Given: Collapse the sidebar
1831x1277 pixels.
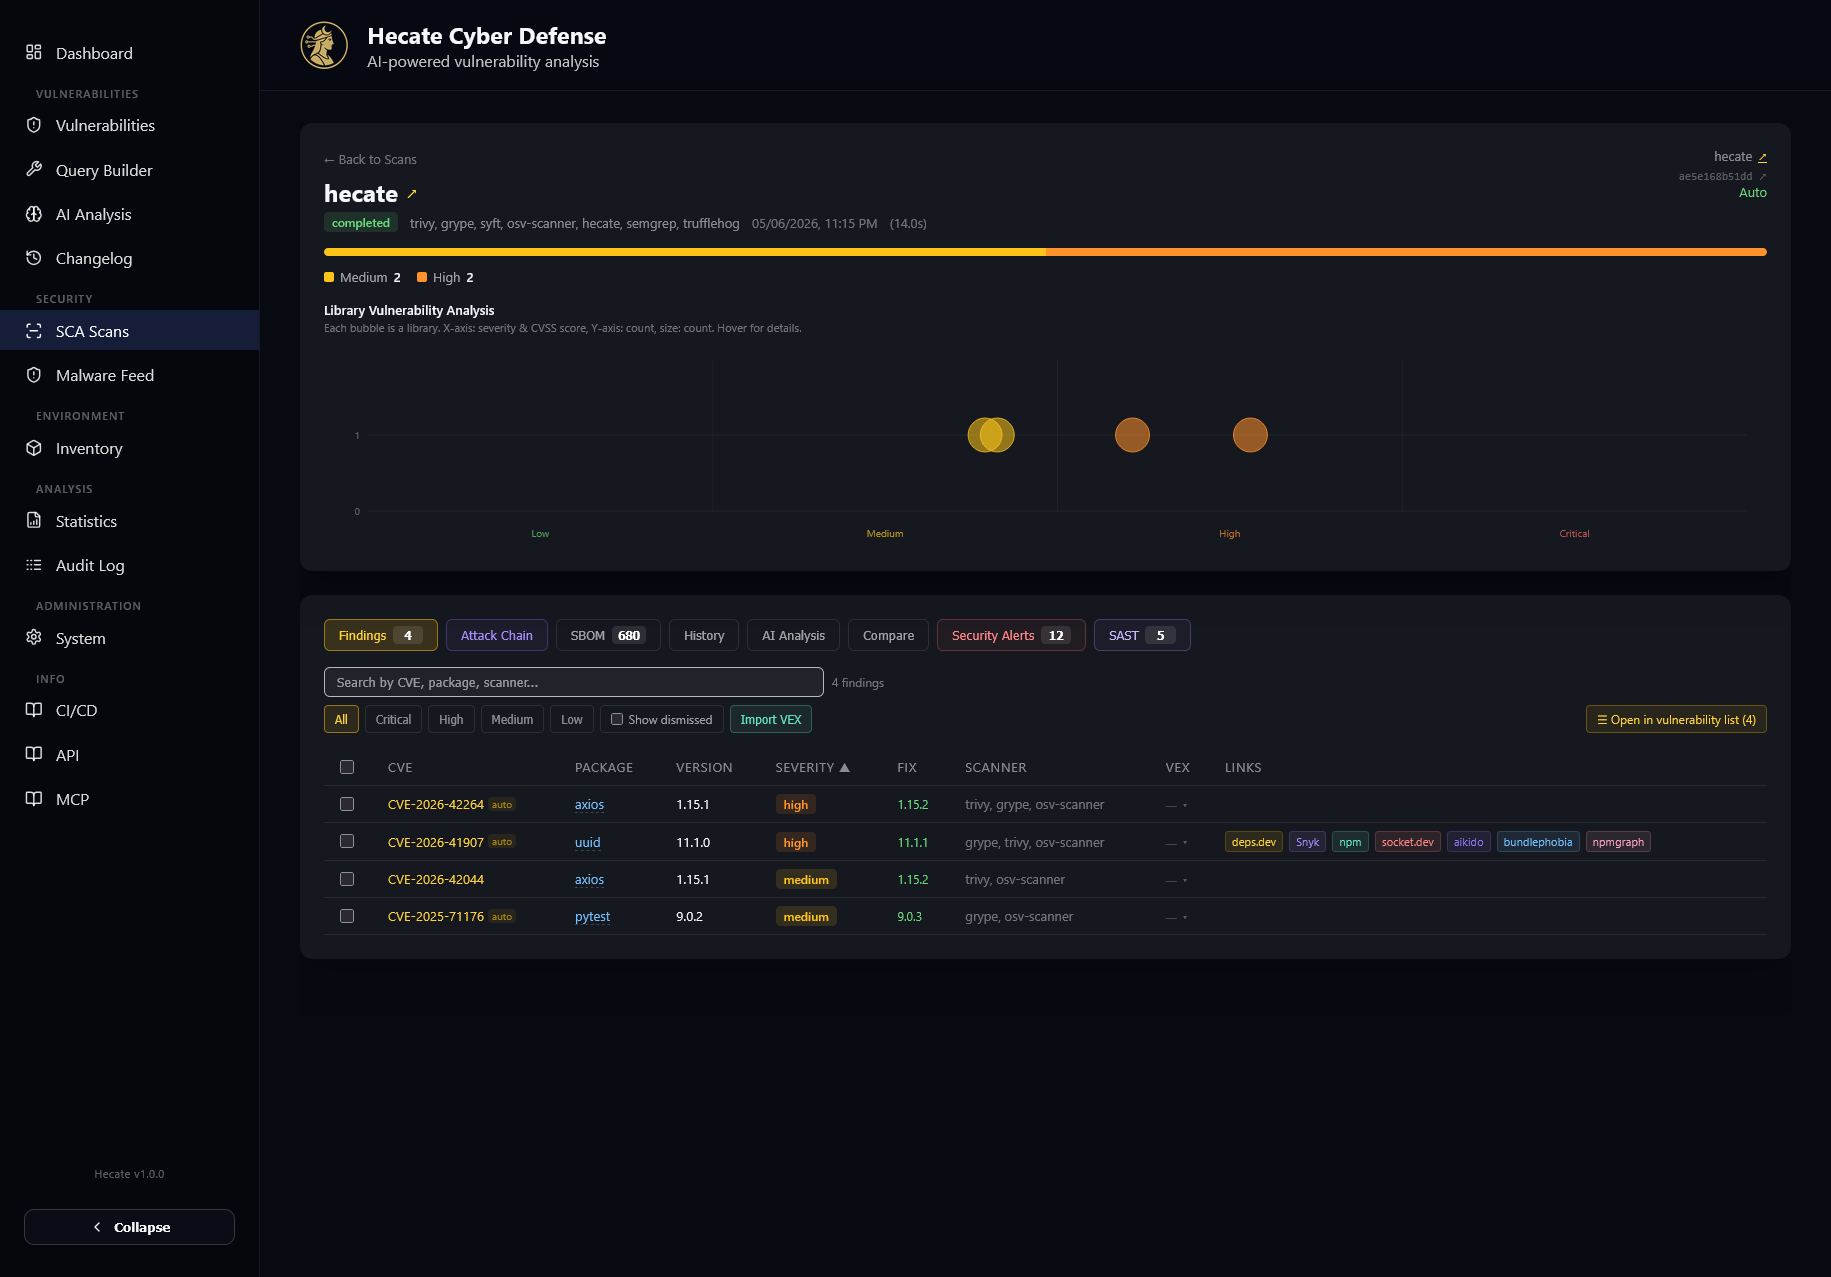Looking at the screenshot, I should point(129,1227).
